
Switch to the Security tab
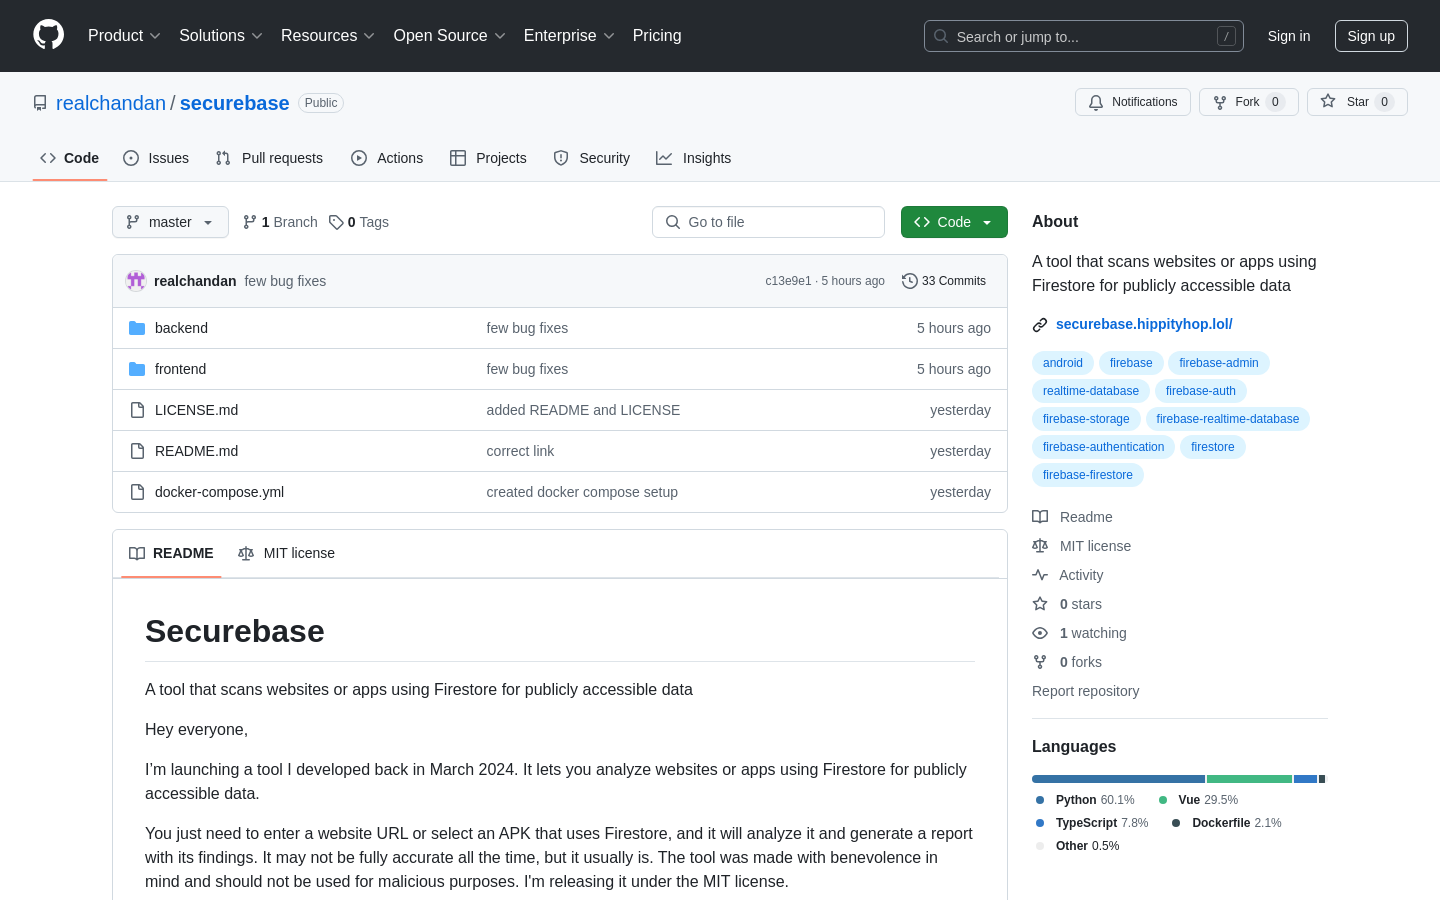coord(592,158)
